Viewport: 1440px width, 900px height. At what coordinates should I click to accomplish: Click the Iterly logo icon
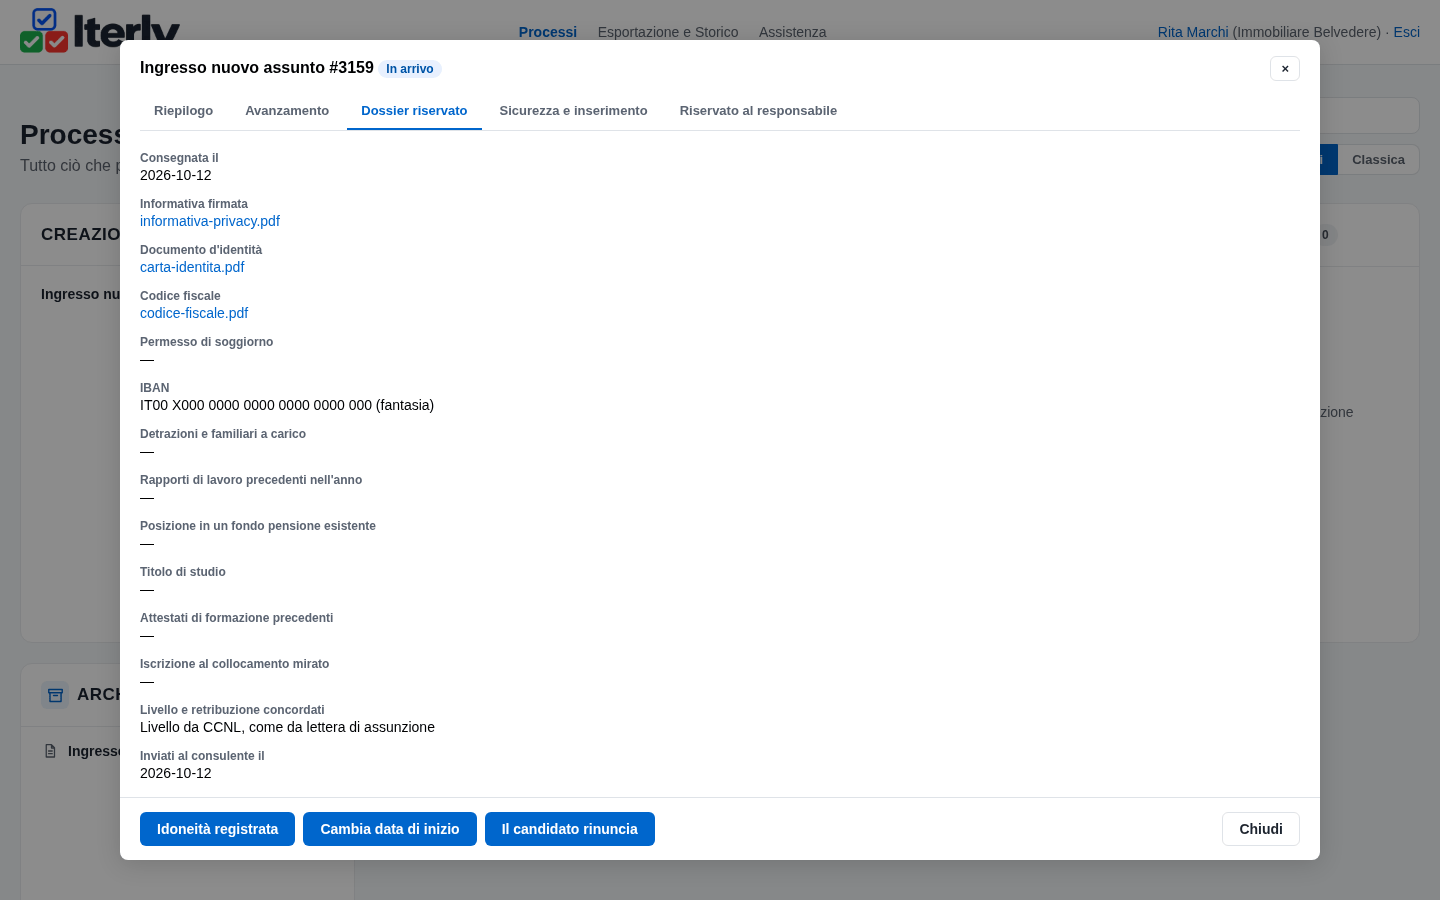pyautogui.click(x=44, y=30)
